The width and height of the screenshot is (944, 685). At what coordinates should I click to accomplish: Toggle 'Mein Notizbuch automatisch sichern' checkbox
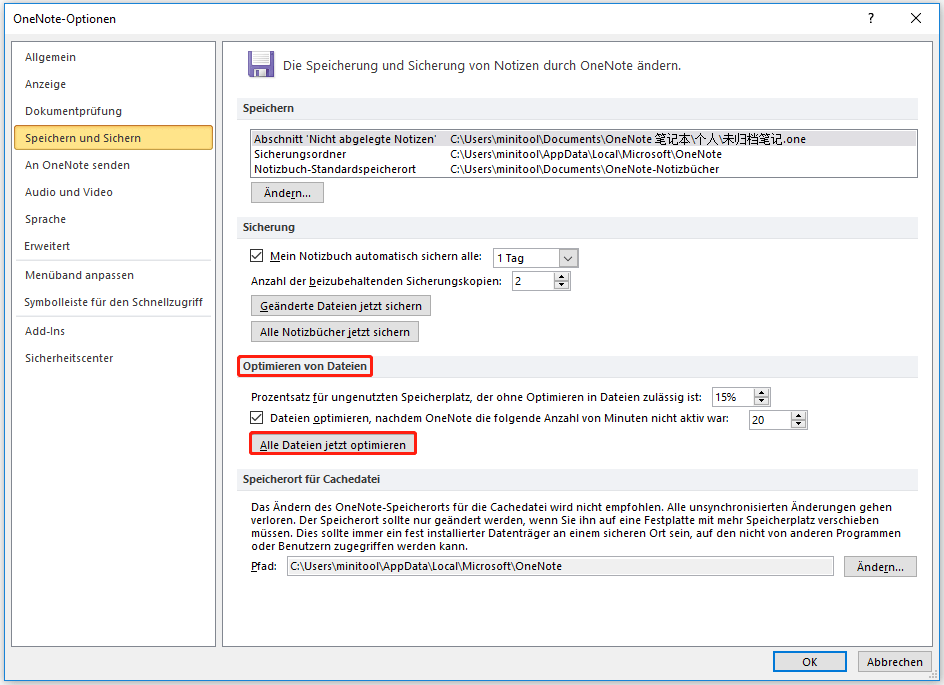click(256, 256)
